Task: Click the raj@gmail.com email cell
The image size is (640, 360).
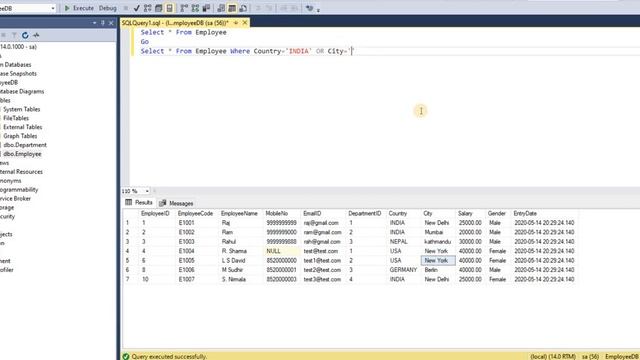Action: [x=321, y=223]
